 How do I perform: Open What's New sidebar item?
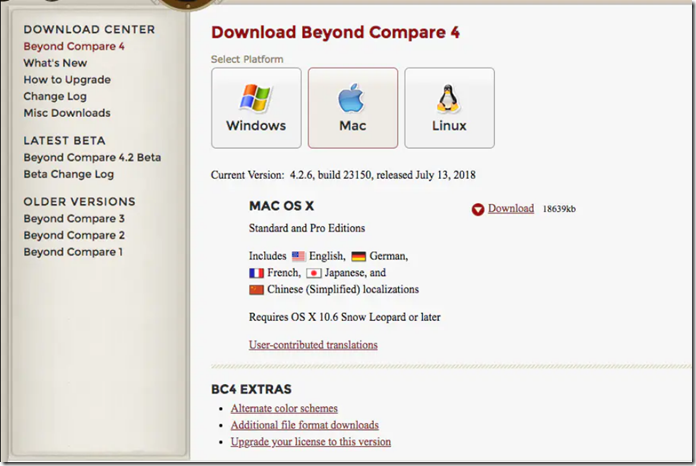[x=55, y=63]
